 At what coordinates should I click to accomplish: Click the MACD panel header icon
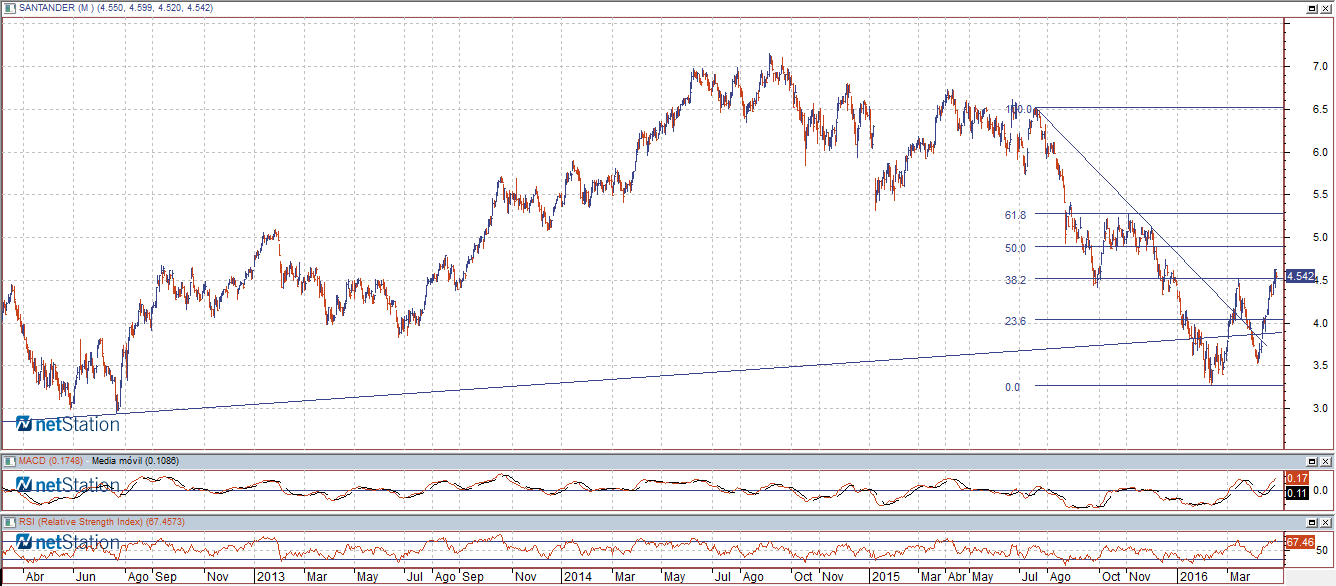[x=8, y=461]
